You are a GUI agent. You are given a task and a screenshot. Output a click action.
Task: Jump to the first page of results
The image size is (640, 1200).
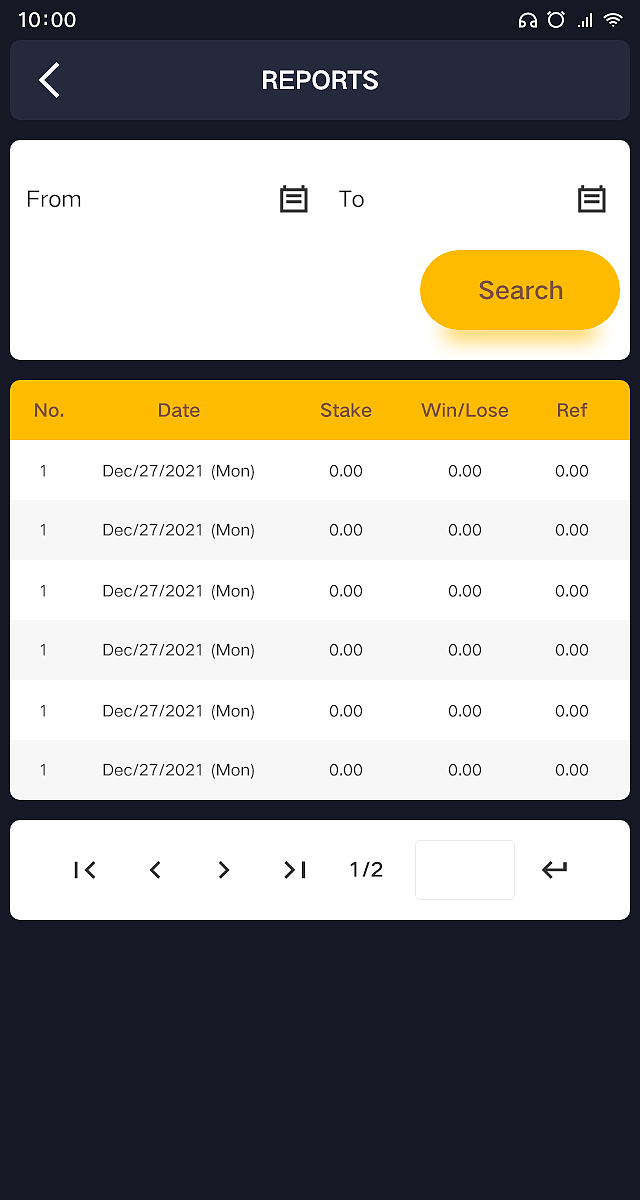pyautogui.click(x=85, y=870)
